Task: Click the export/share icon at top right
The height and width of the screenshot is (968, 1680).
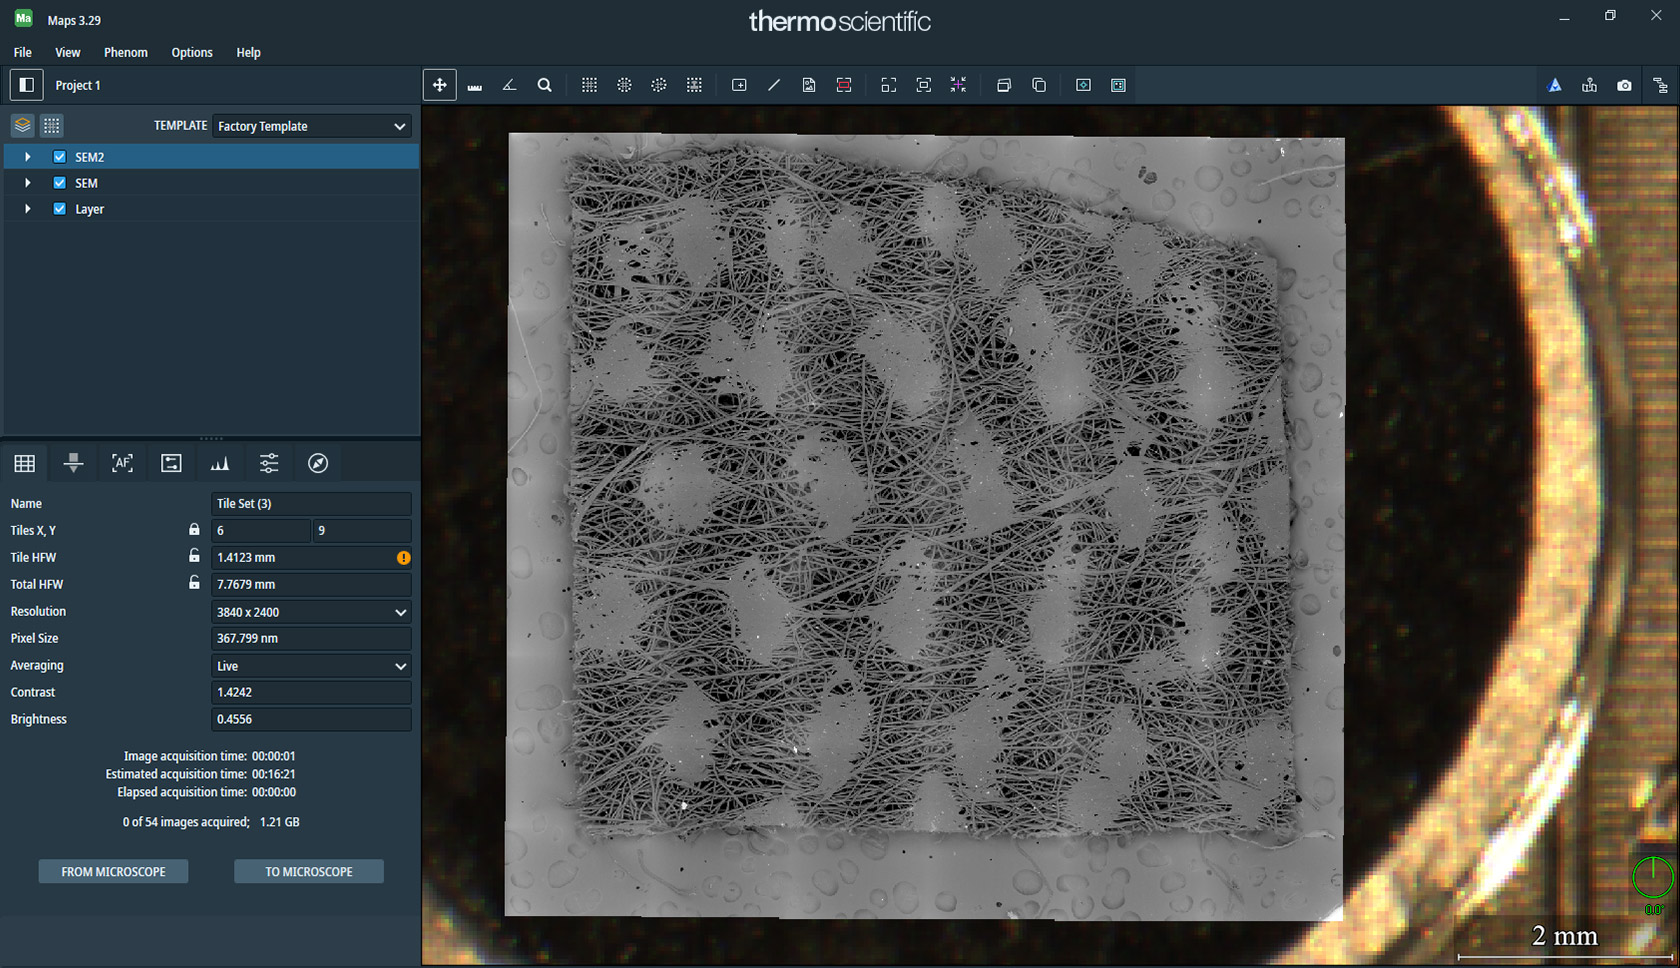Action: coord(1589,85)
